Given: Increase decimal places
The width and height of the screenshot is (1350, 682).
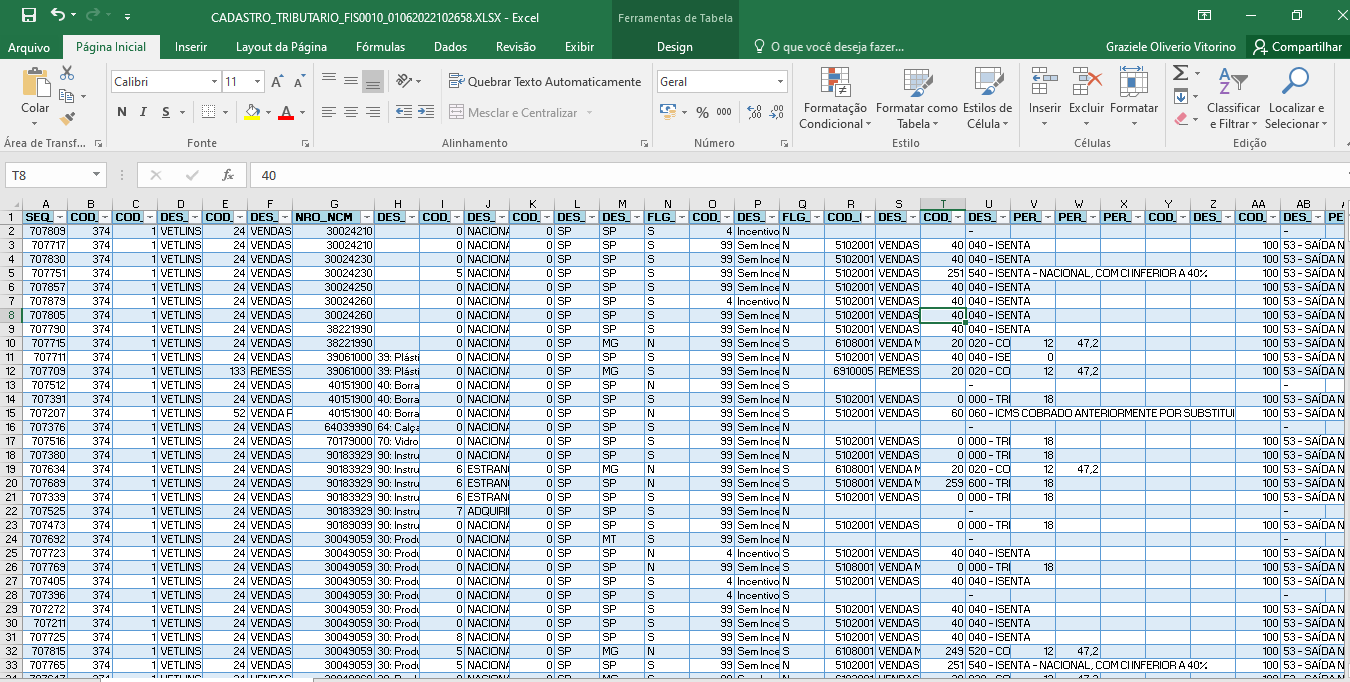Looking at the screenshot, I should (x=754, y=112).
